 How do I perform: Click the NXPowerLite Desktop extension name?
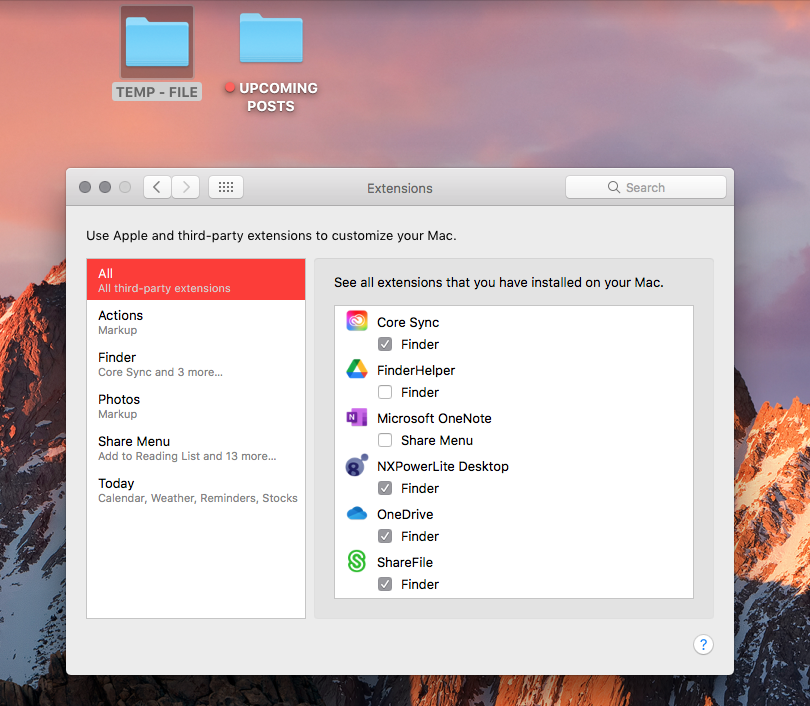(443, 466)
